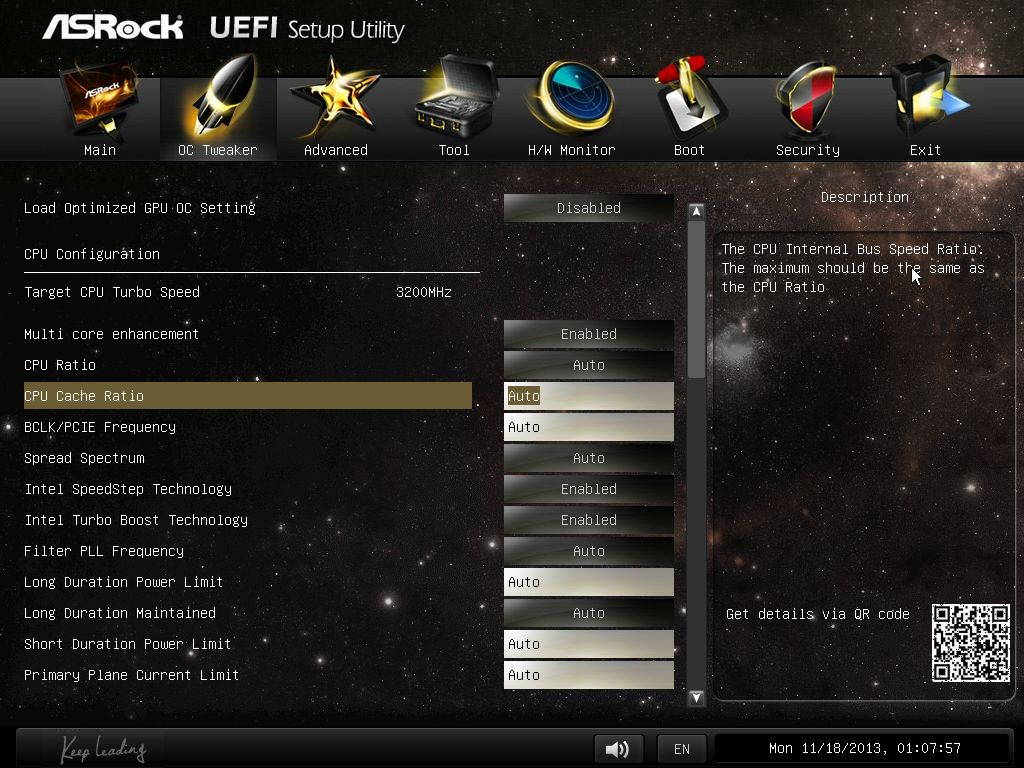Image resolution: width=1024 pixels, height=768 pixels.
Task: Open Load Optimized GPU OC Setting dropdown
Action: click(588, 208)
